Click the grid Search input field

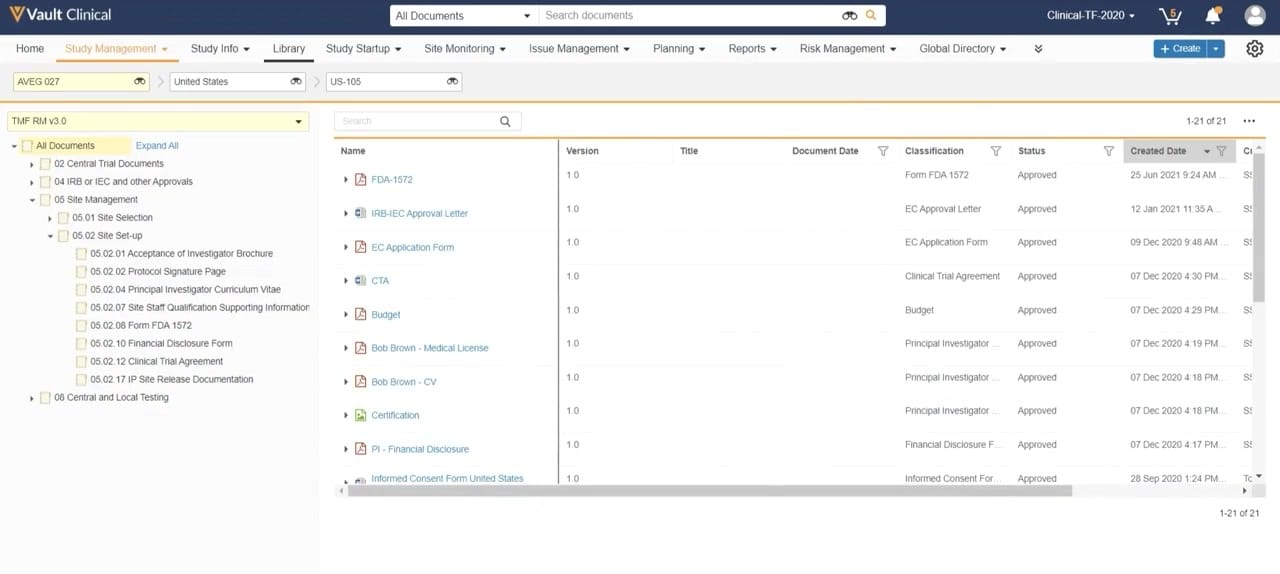[x=418, y=121]
